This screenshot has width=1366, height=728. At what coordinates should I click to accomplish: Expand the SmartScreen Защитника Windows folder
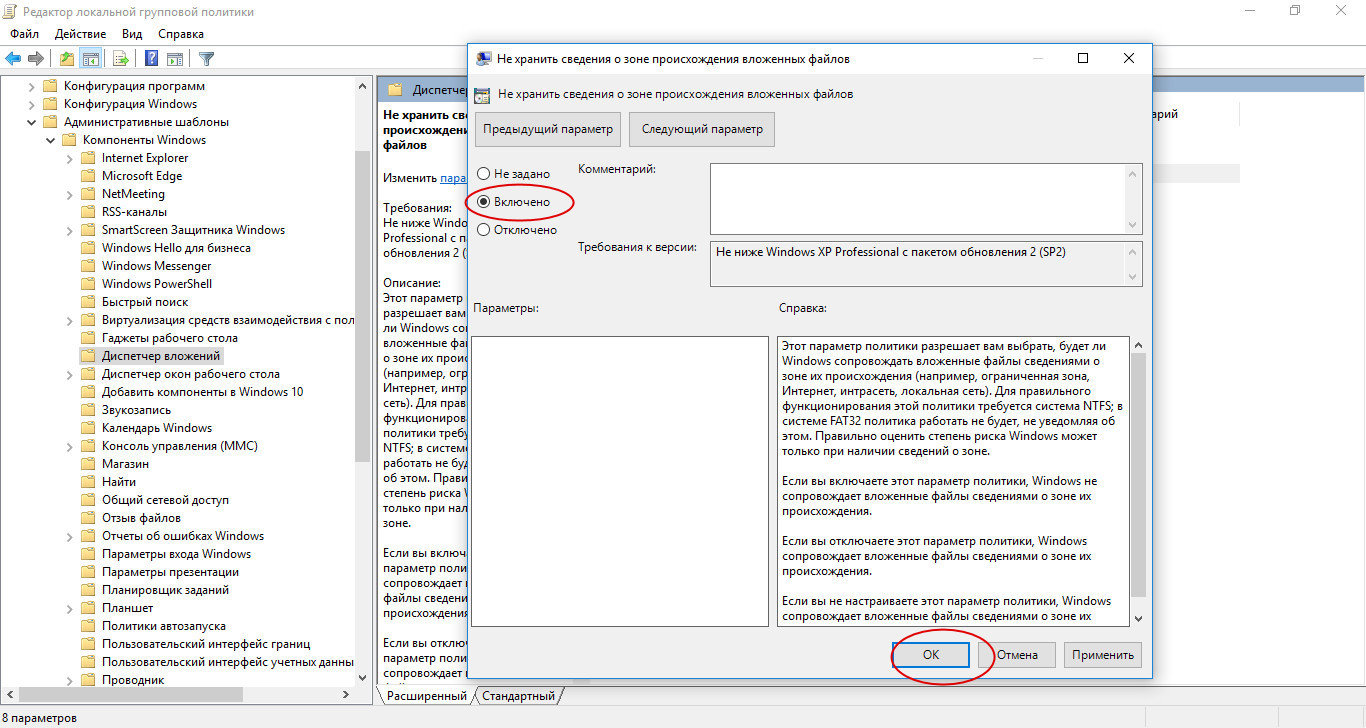click(69, 230)
